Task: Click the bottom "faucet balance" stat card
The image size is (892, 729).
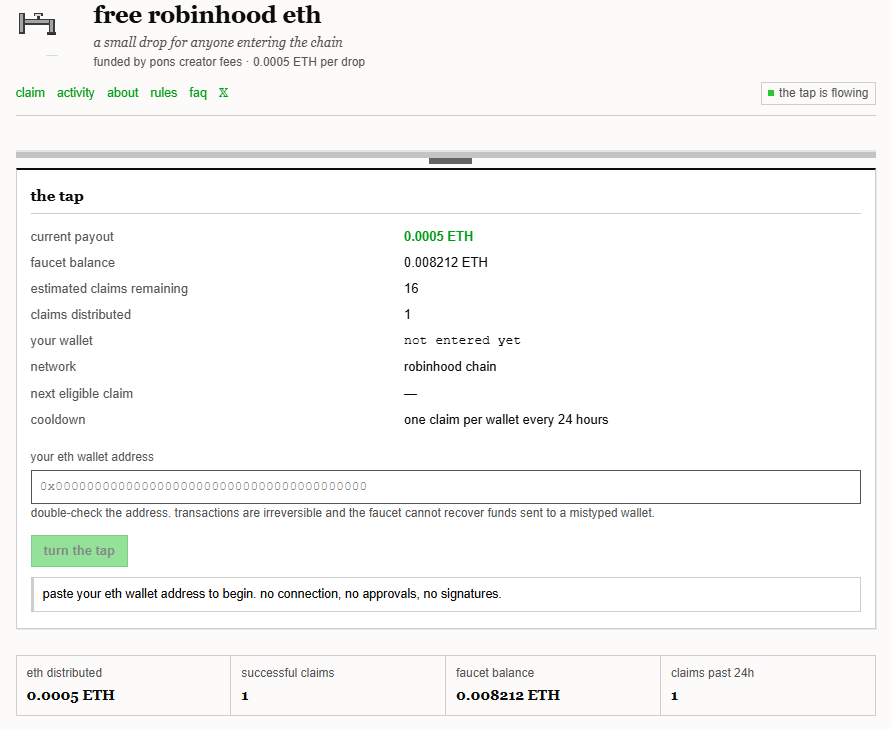Action: 553,685
